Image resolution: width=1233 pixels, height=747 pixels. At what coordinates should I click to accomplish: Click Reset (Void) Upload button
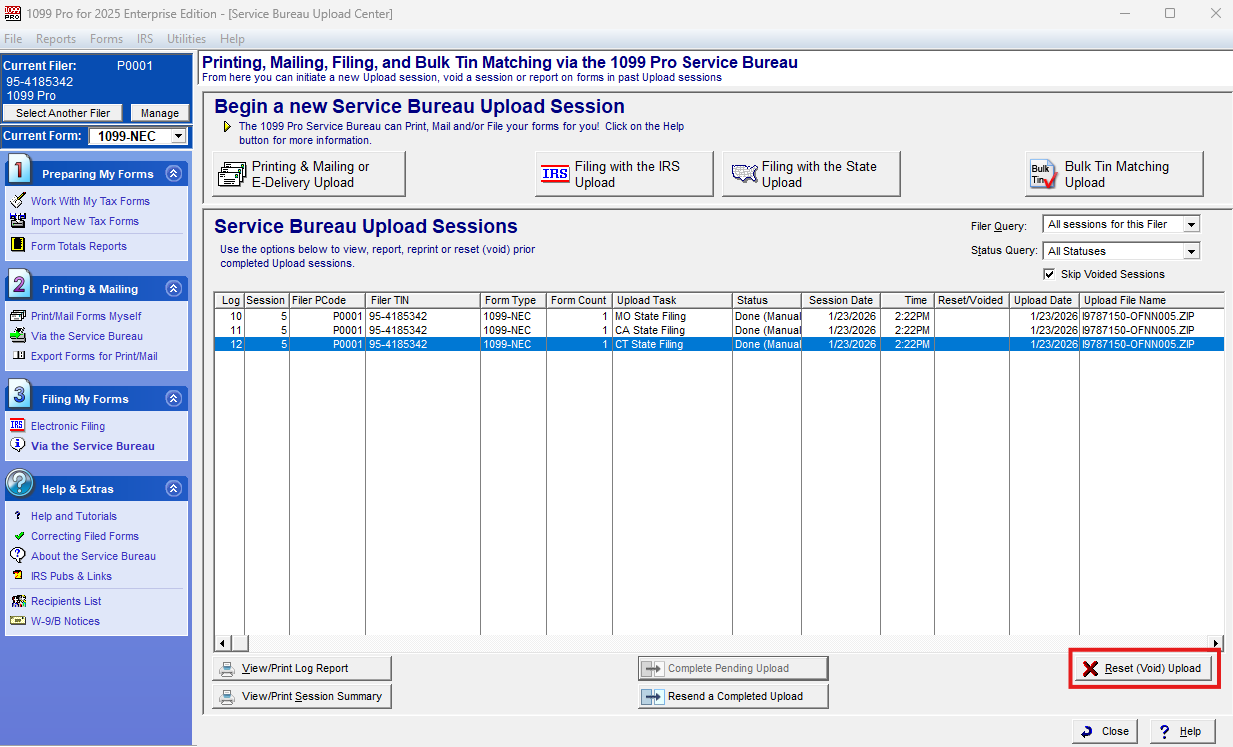1144,669
